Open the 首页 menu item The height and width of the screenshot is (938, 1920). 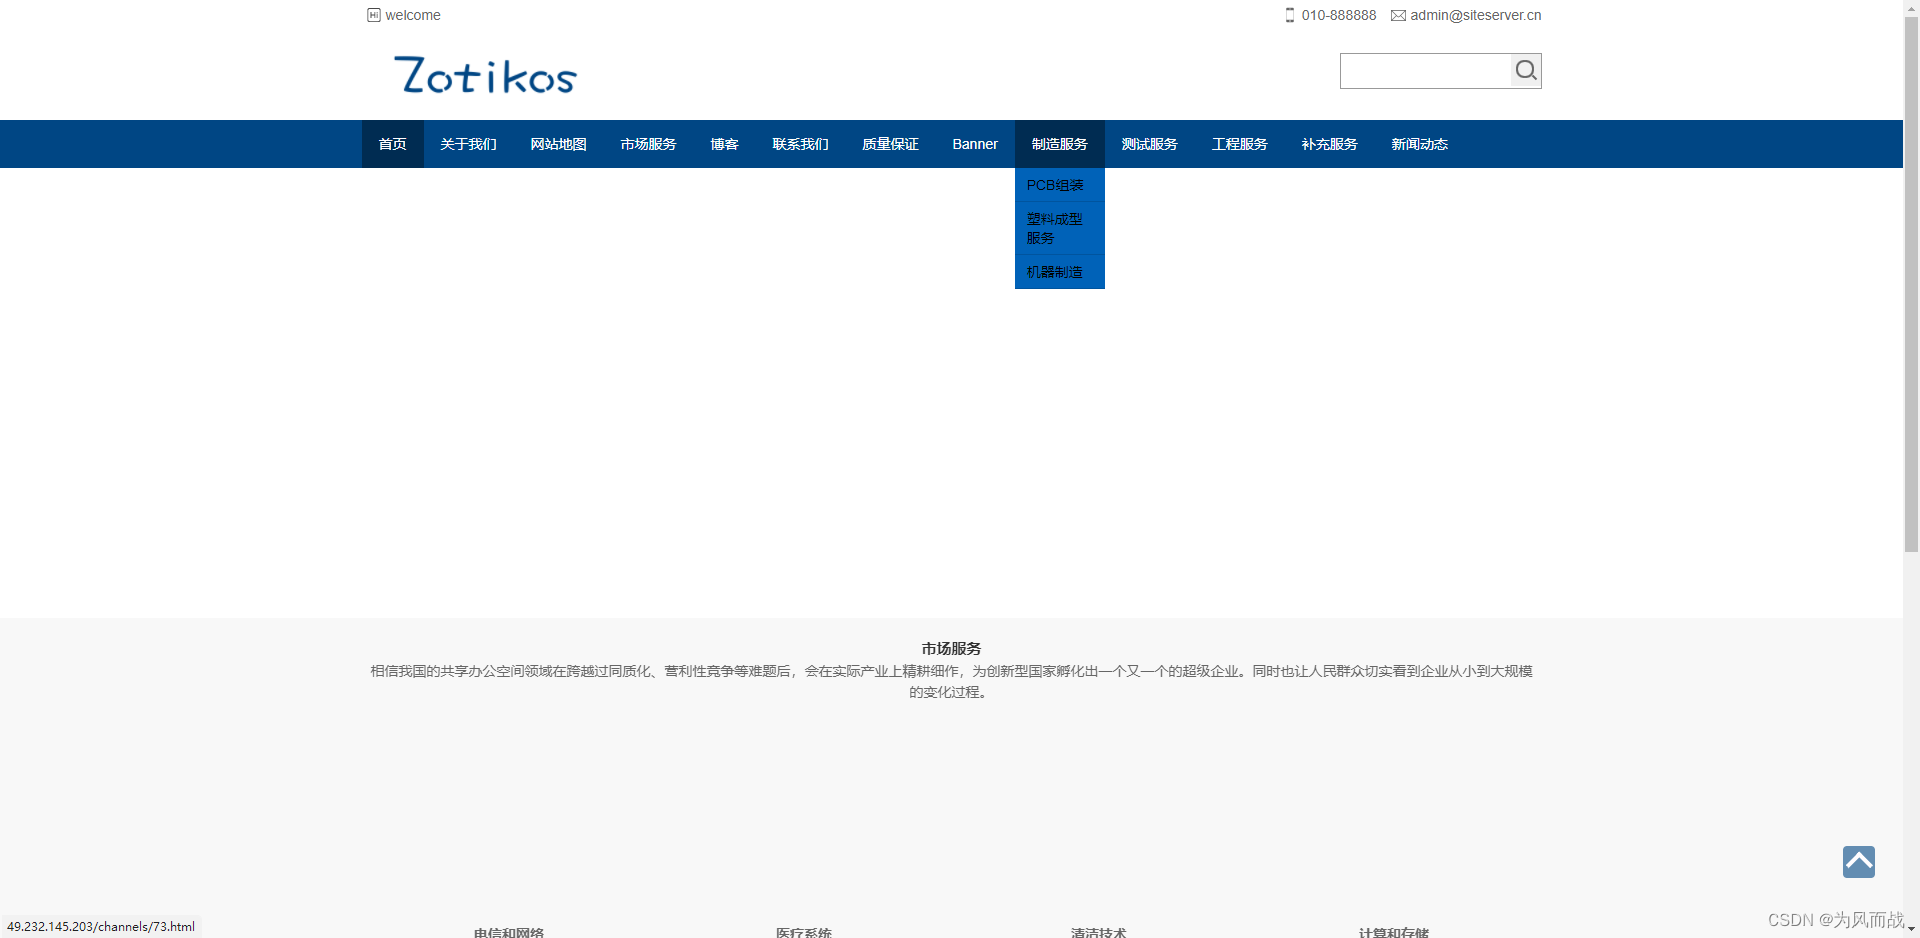click(393, 144)
